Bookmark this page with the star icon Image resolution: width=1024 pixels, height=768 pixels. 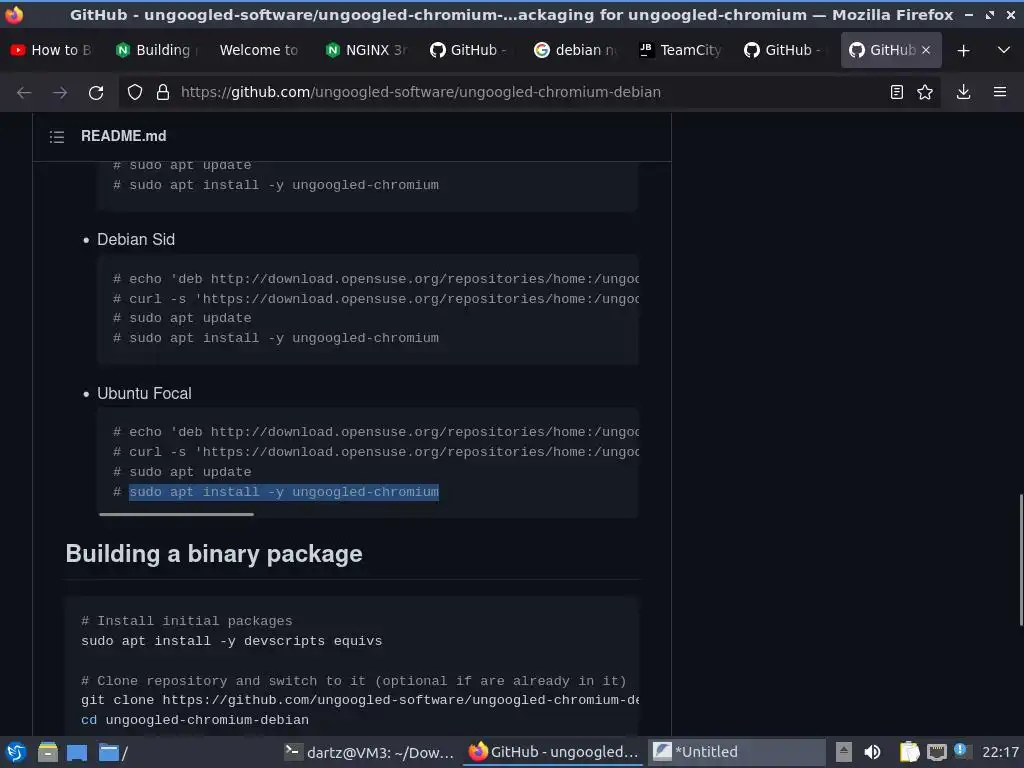(925, 92)
